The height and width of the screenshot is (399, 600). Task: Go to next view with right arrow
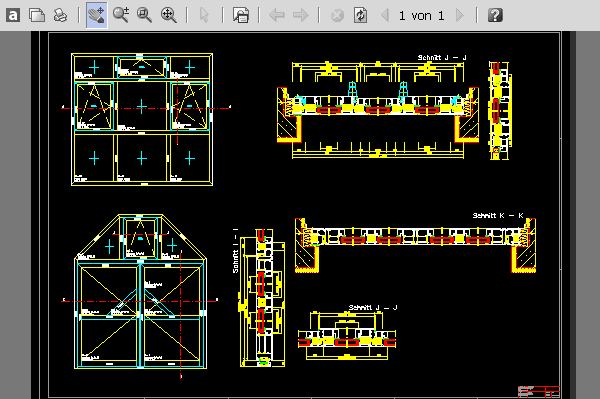click(300, 15)
